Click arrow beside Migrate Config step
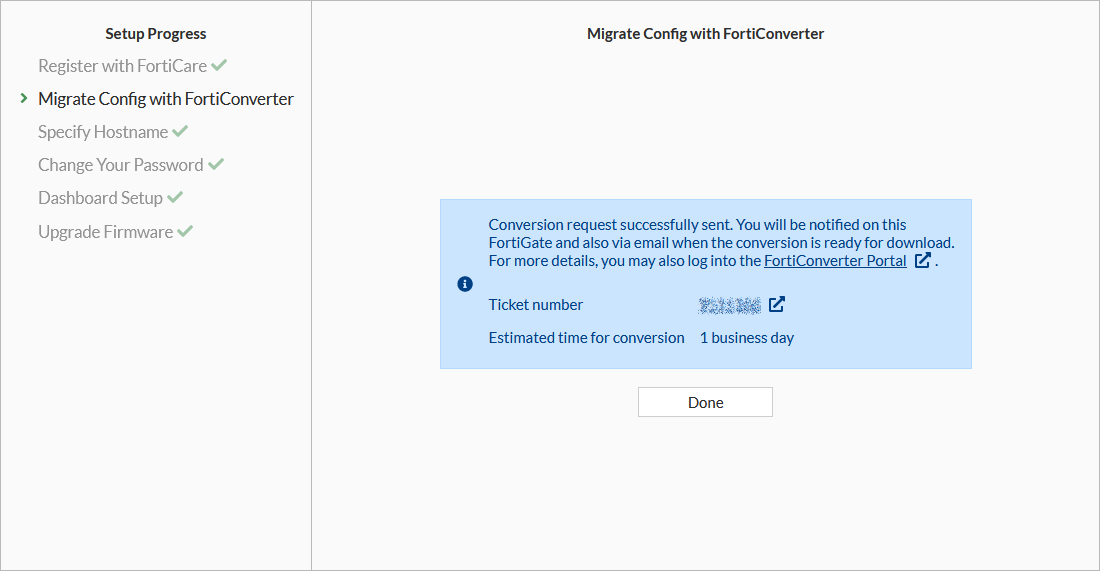This screenshot has width=1100, height=571. pos(24,99)
